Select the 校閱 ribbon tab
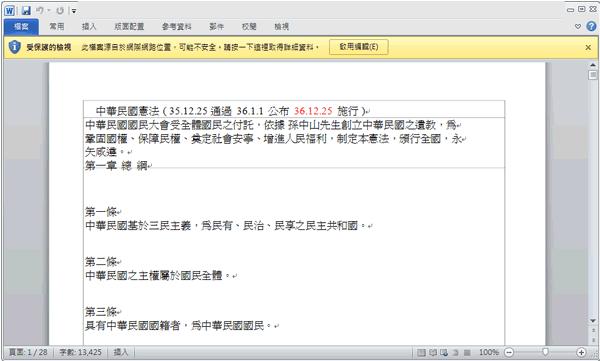Image resolution: width=600 pixels, height=361 pixels. coord(249,27)
